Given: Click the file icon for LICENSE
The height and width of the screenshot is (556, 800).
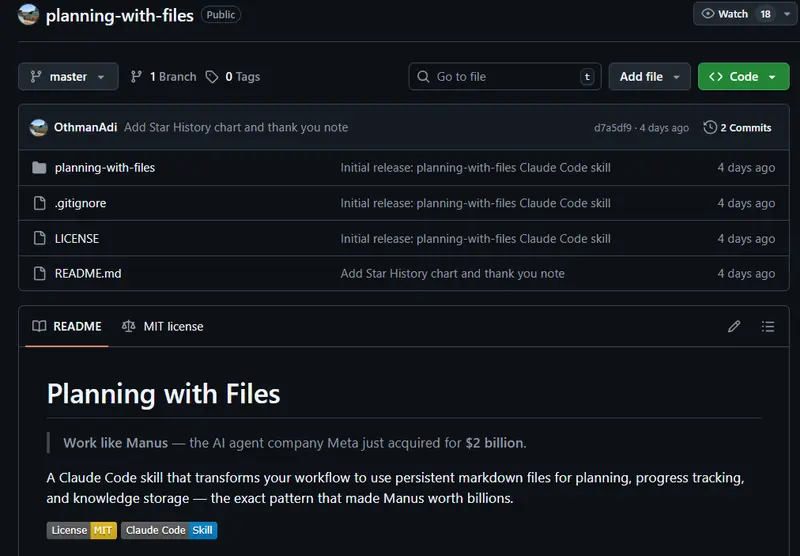Looking at the screenshot, I should pyautogui.click(x=39, y=238).
